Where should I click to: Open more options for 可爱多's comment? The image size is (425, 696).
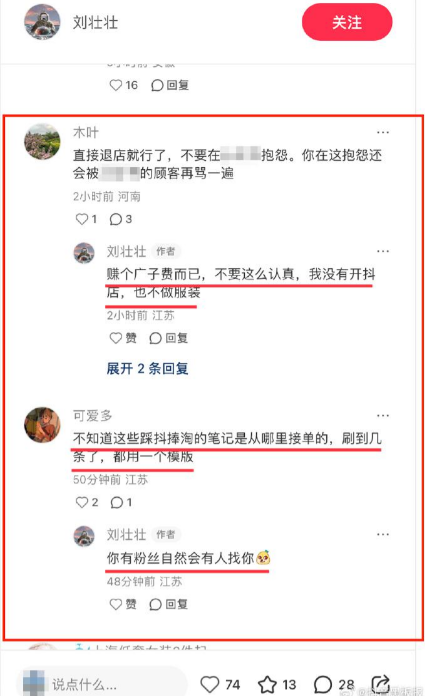[383, 416]
